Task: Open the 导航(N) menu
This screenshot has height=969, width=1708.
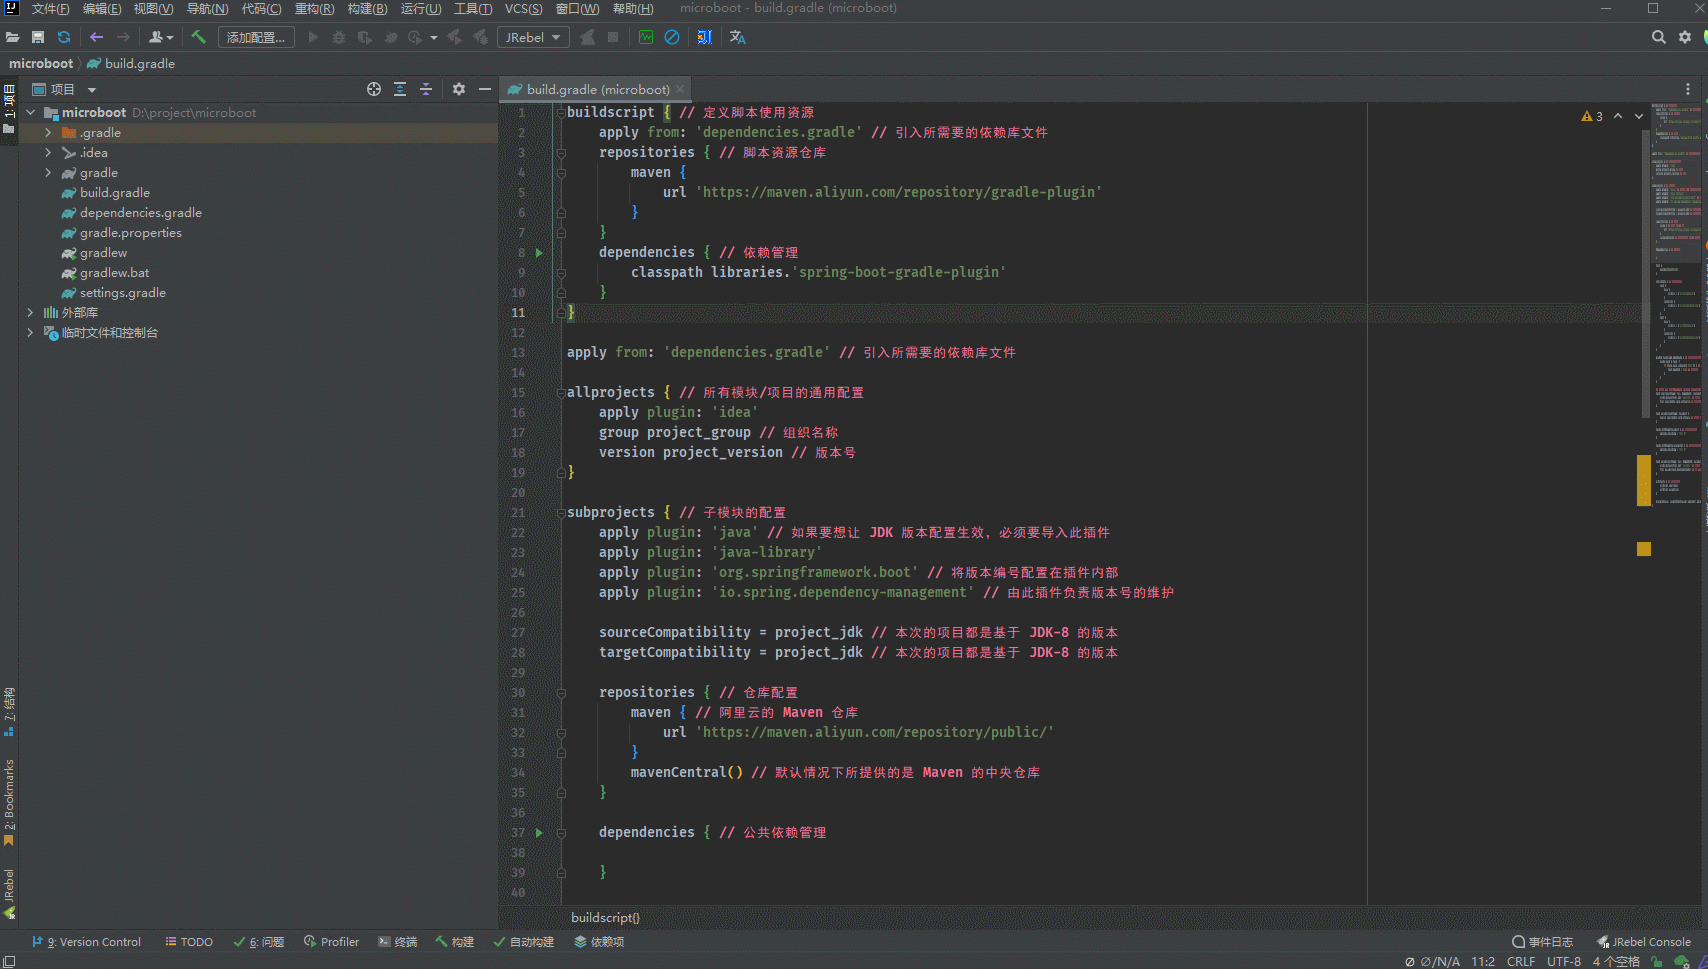Action: (x=208, y=9)
